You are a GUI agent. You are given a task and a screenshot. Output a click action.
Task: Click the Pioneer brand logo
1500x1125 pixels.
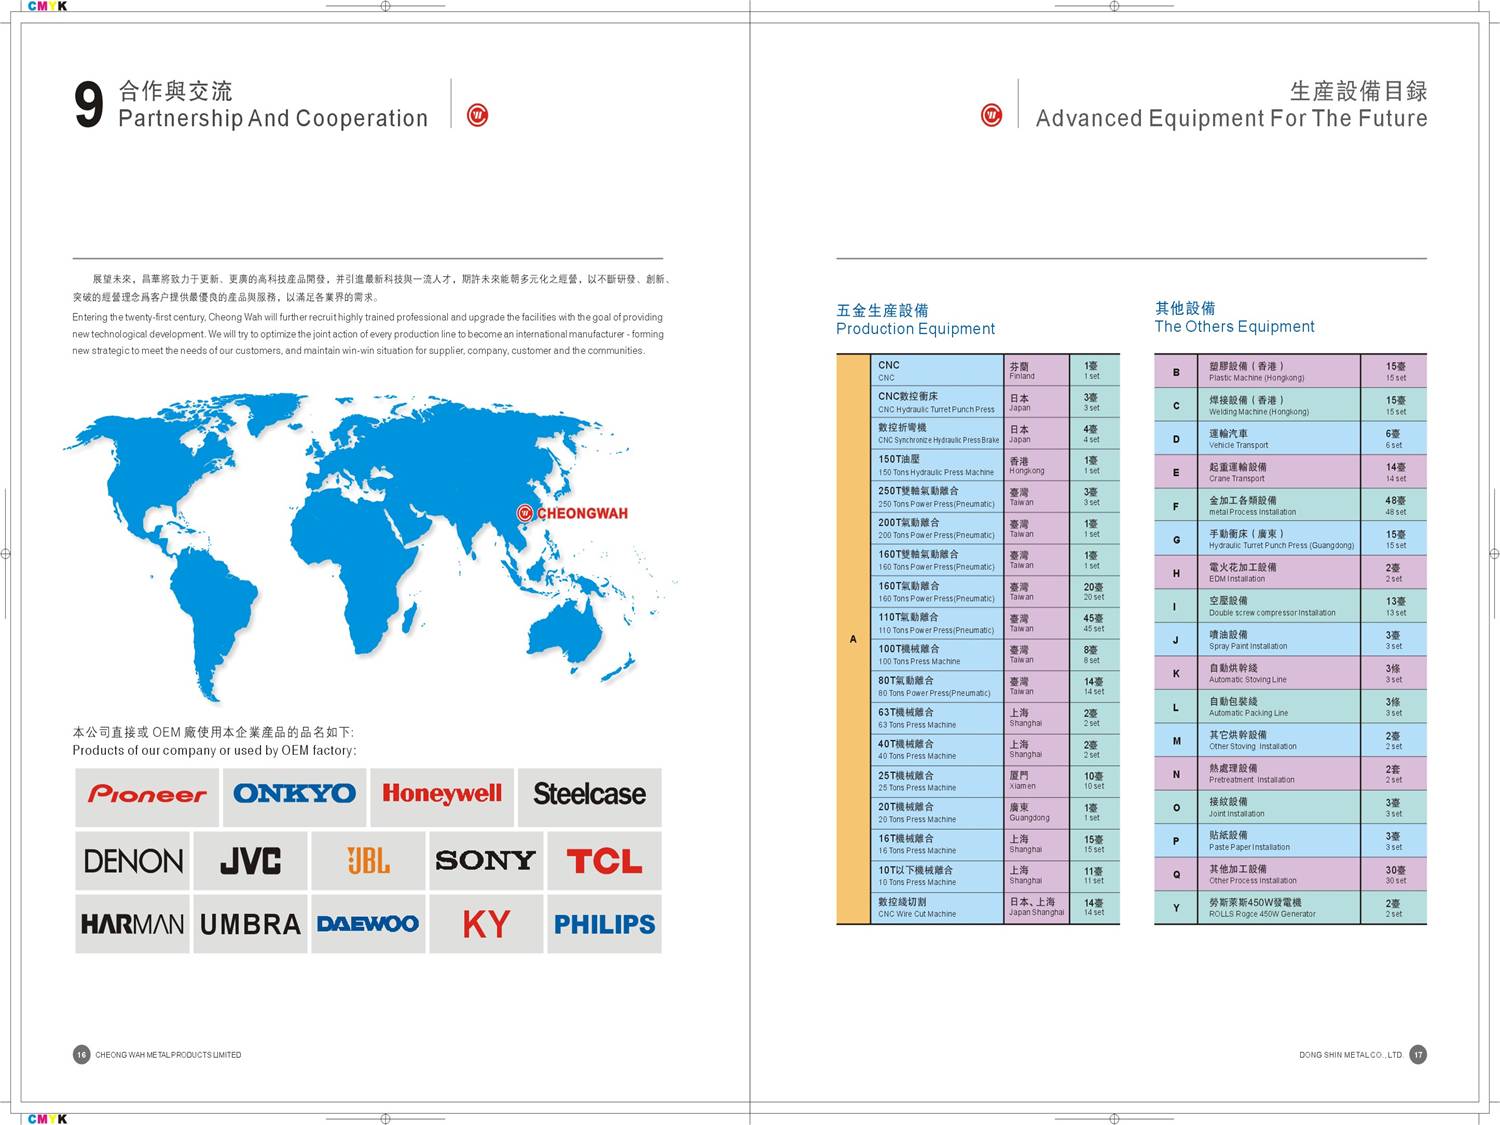coord(147,796)
